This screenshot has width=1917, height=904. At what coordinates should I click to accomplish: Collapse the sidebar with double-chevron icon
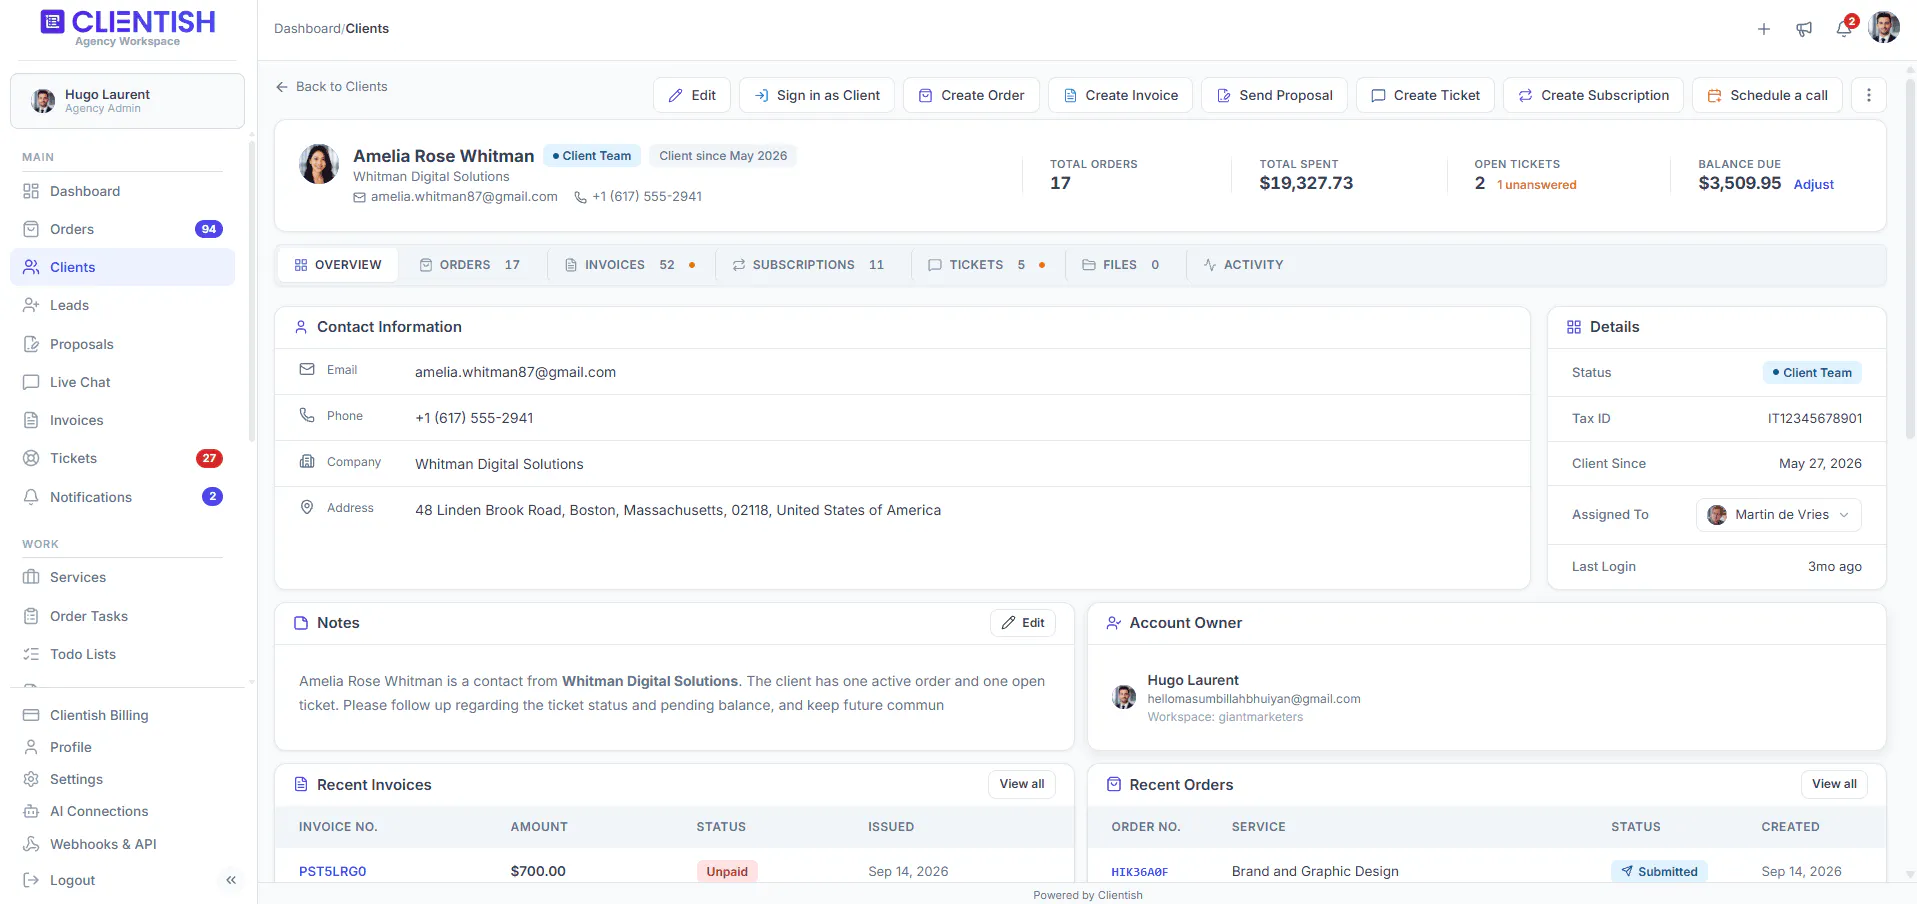[231, 880]
